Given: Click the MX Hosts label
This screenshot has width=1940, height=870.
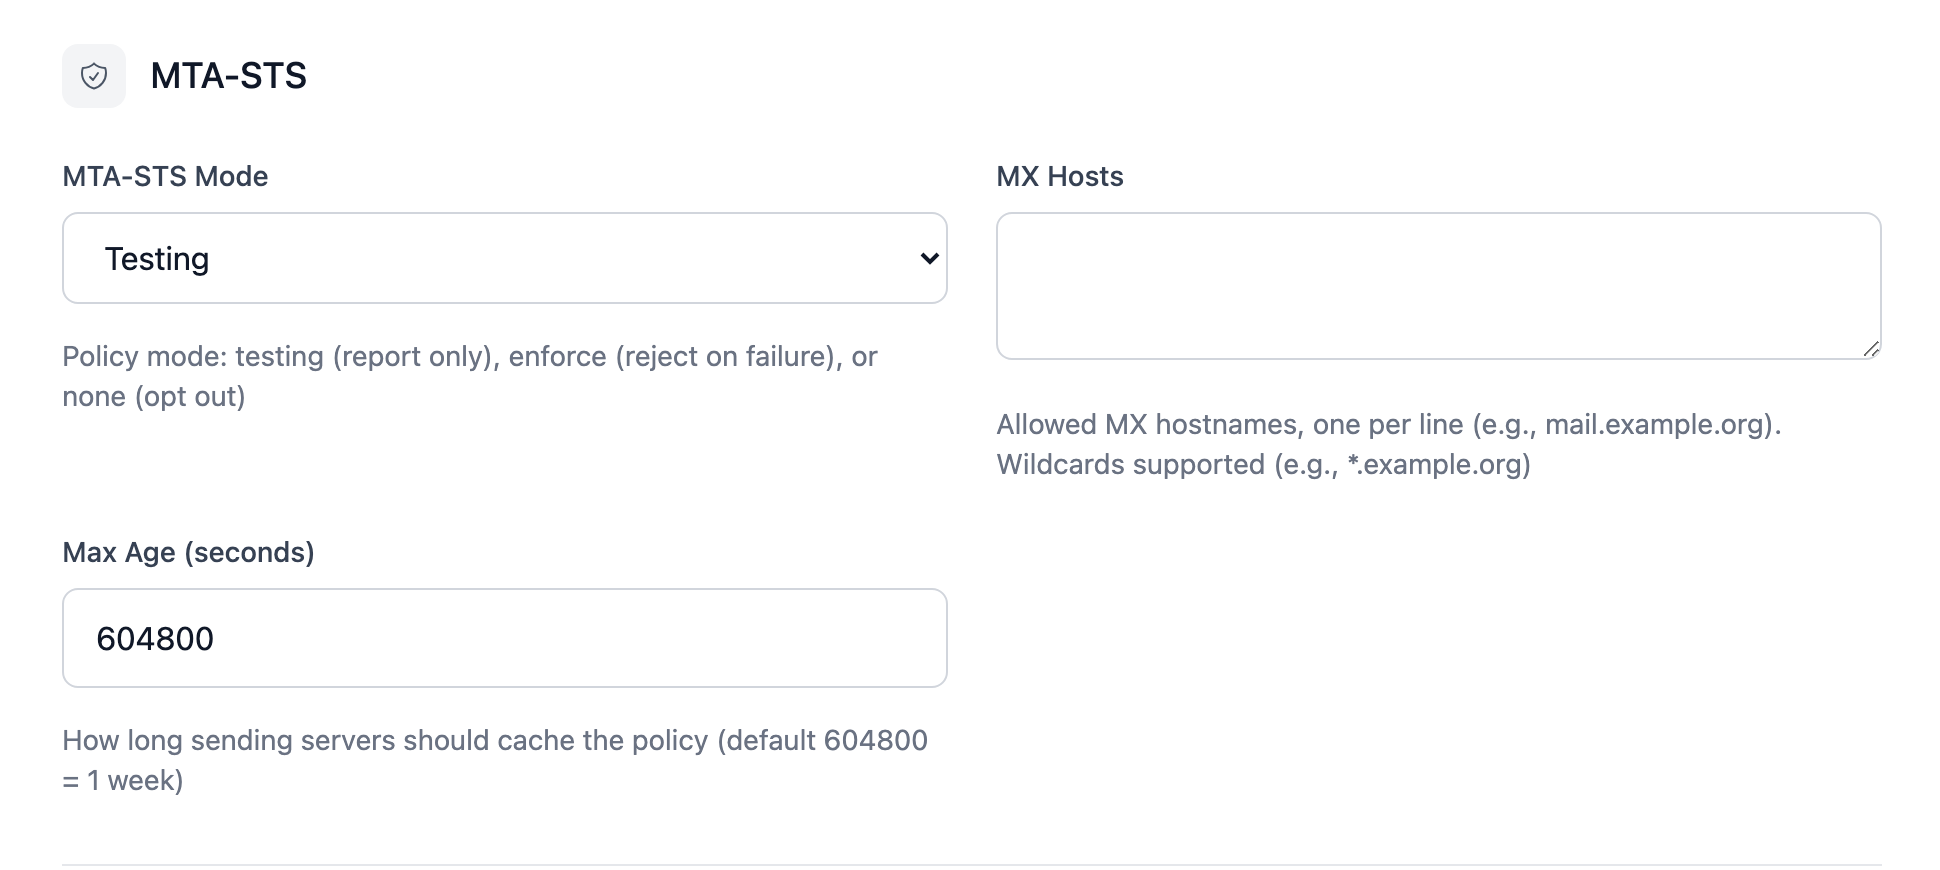Looking at the screenshot, I should (x=1060, y=176).
